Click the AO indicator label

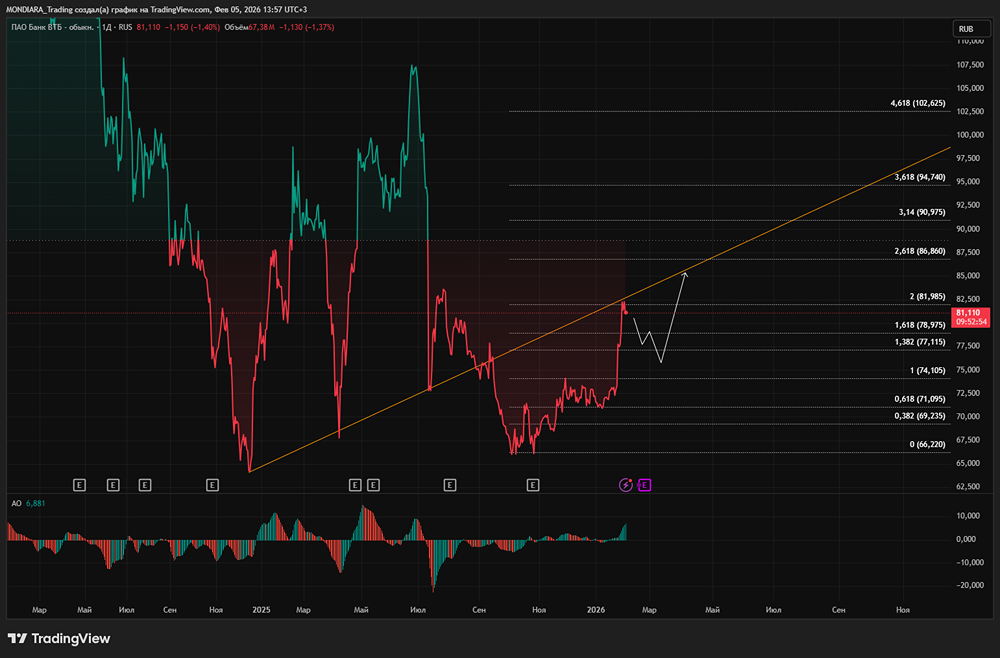click(17, 503)
